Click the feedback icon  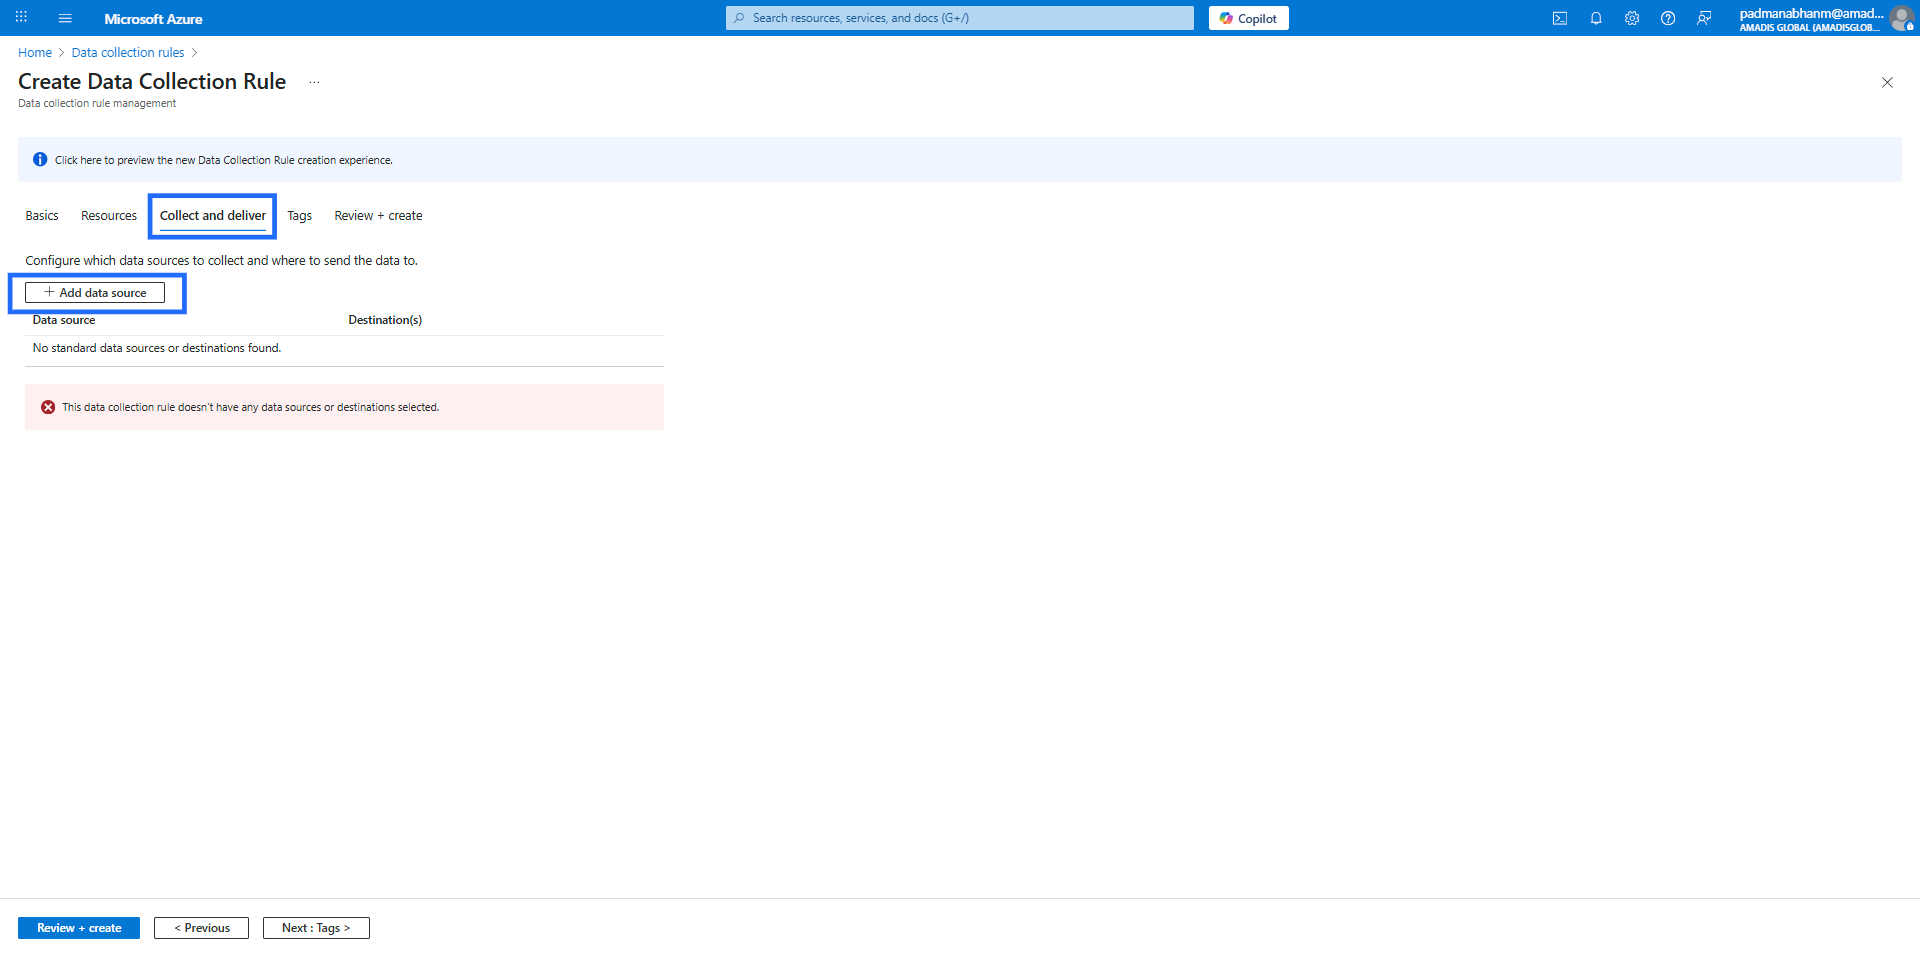[1703, 18]
